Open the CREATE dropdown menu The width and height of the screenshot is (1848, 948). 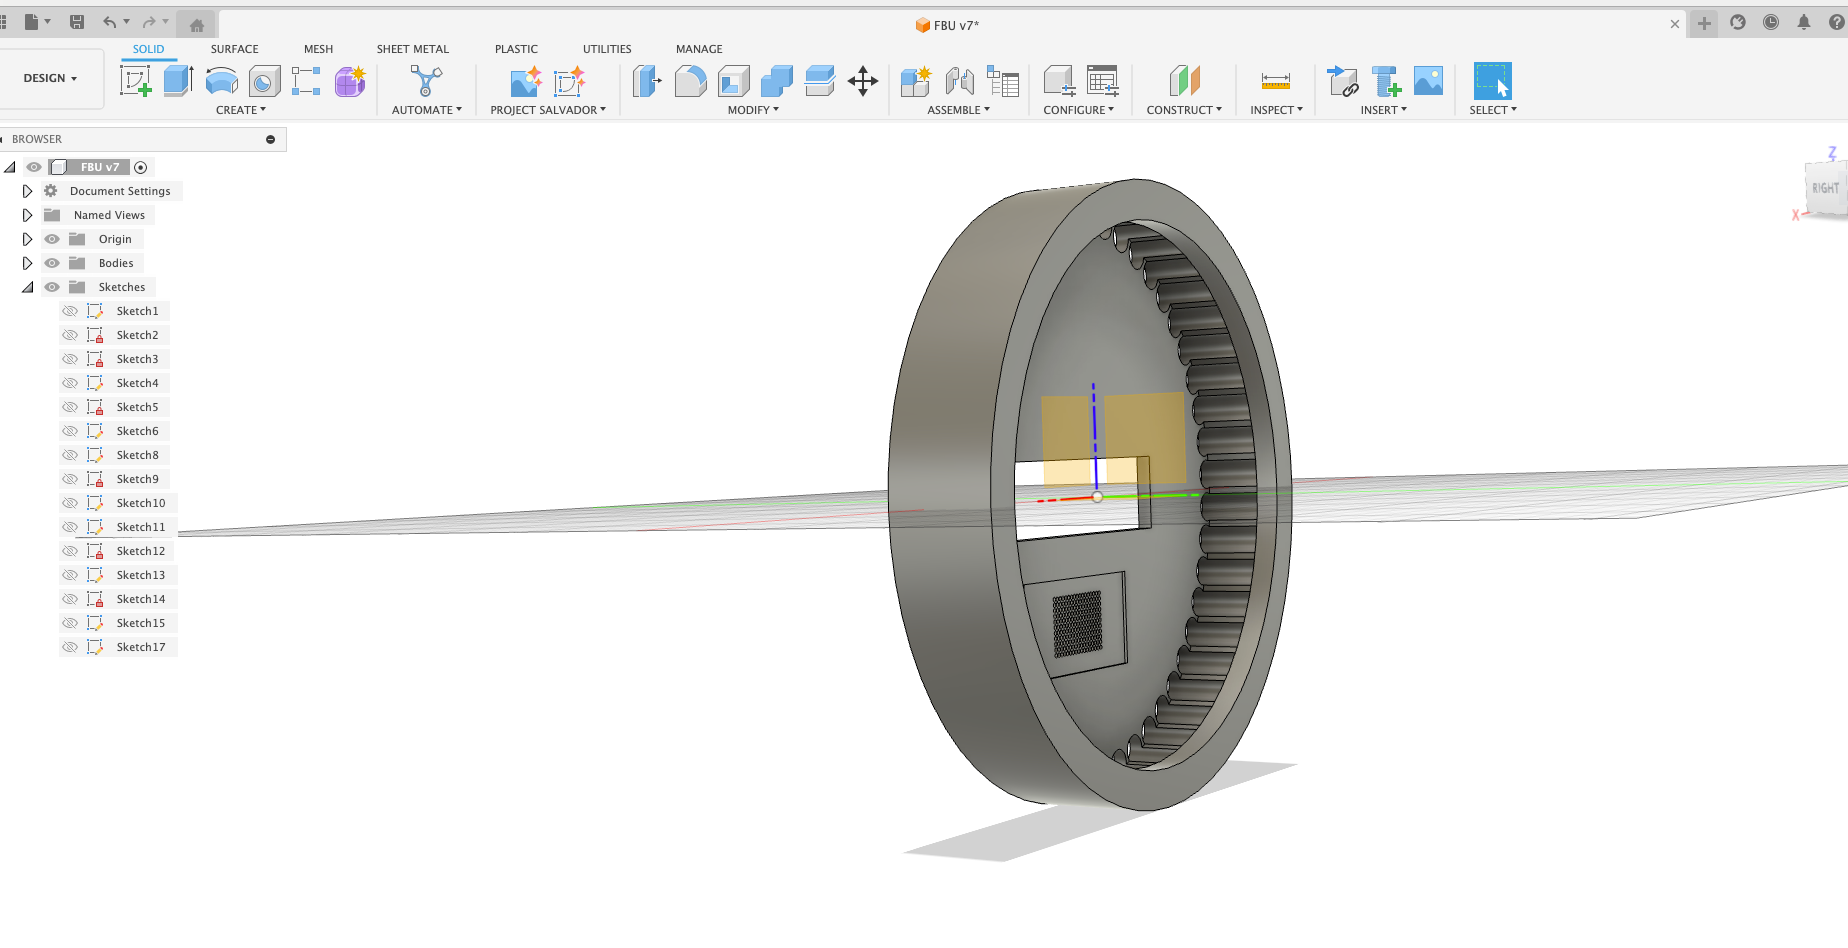click(241, 110)
